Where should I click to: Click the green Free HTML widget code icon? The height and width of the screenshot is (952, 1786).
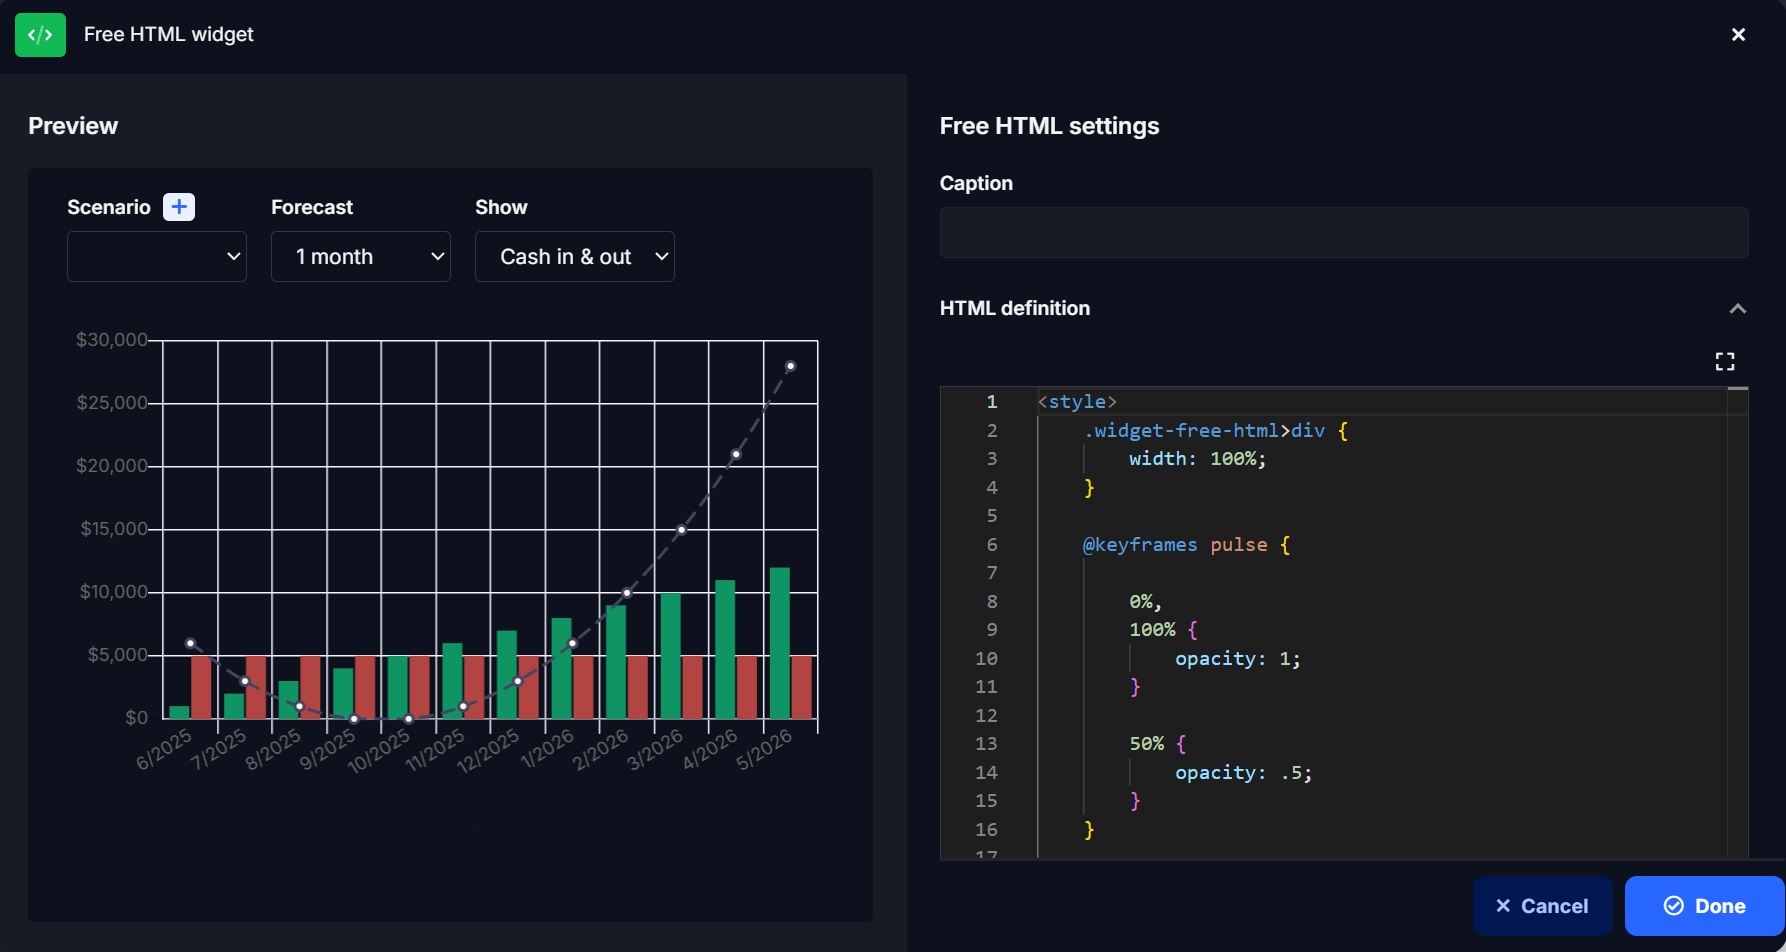(x=40, y=35)
